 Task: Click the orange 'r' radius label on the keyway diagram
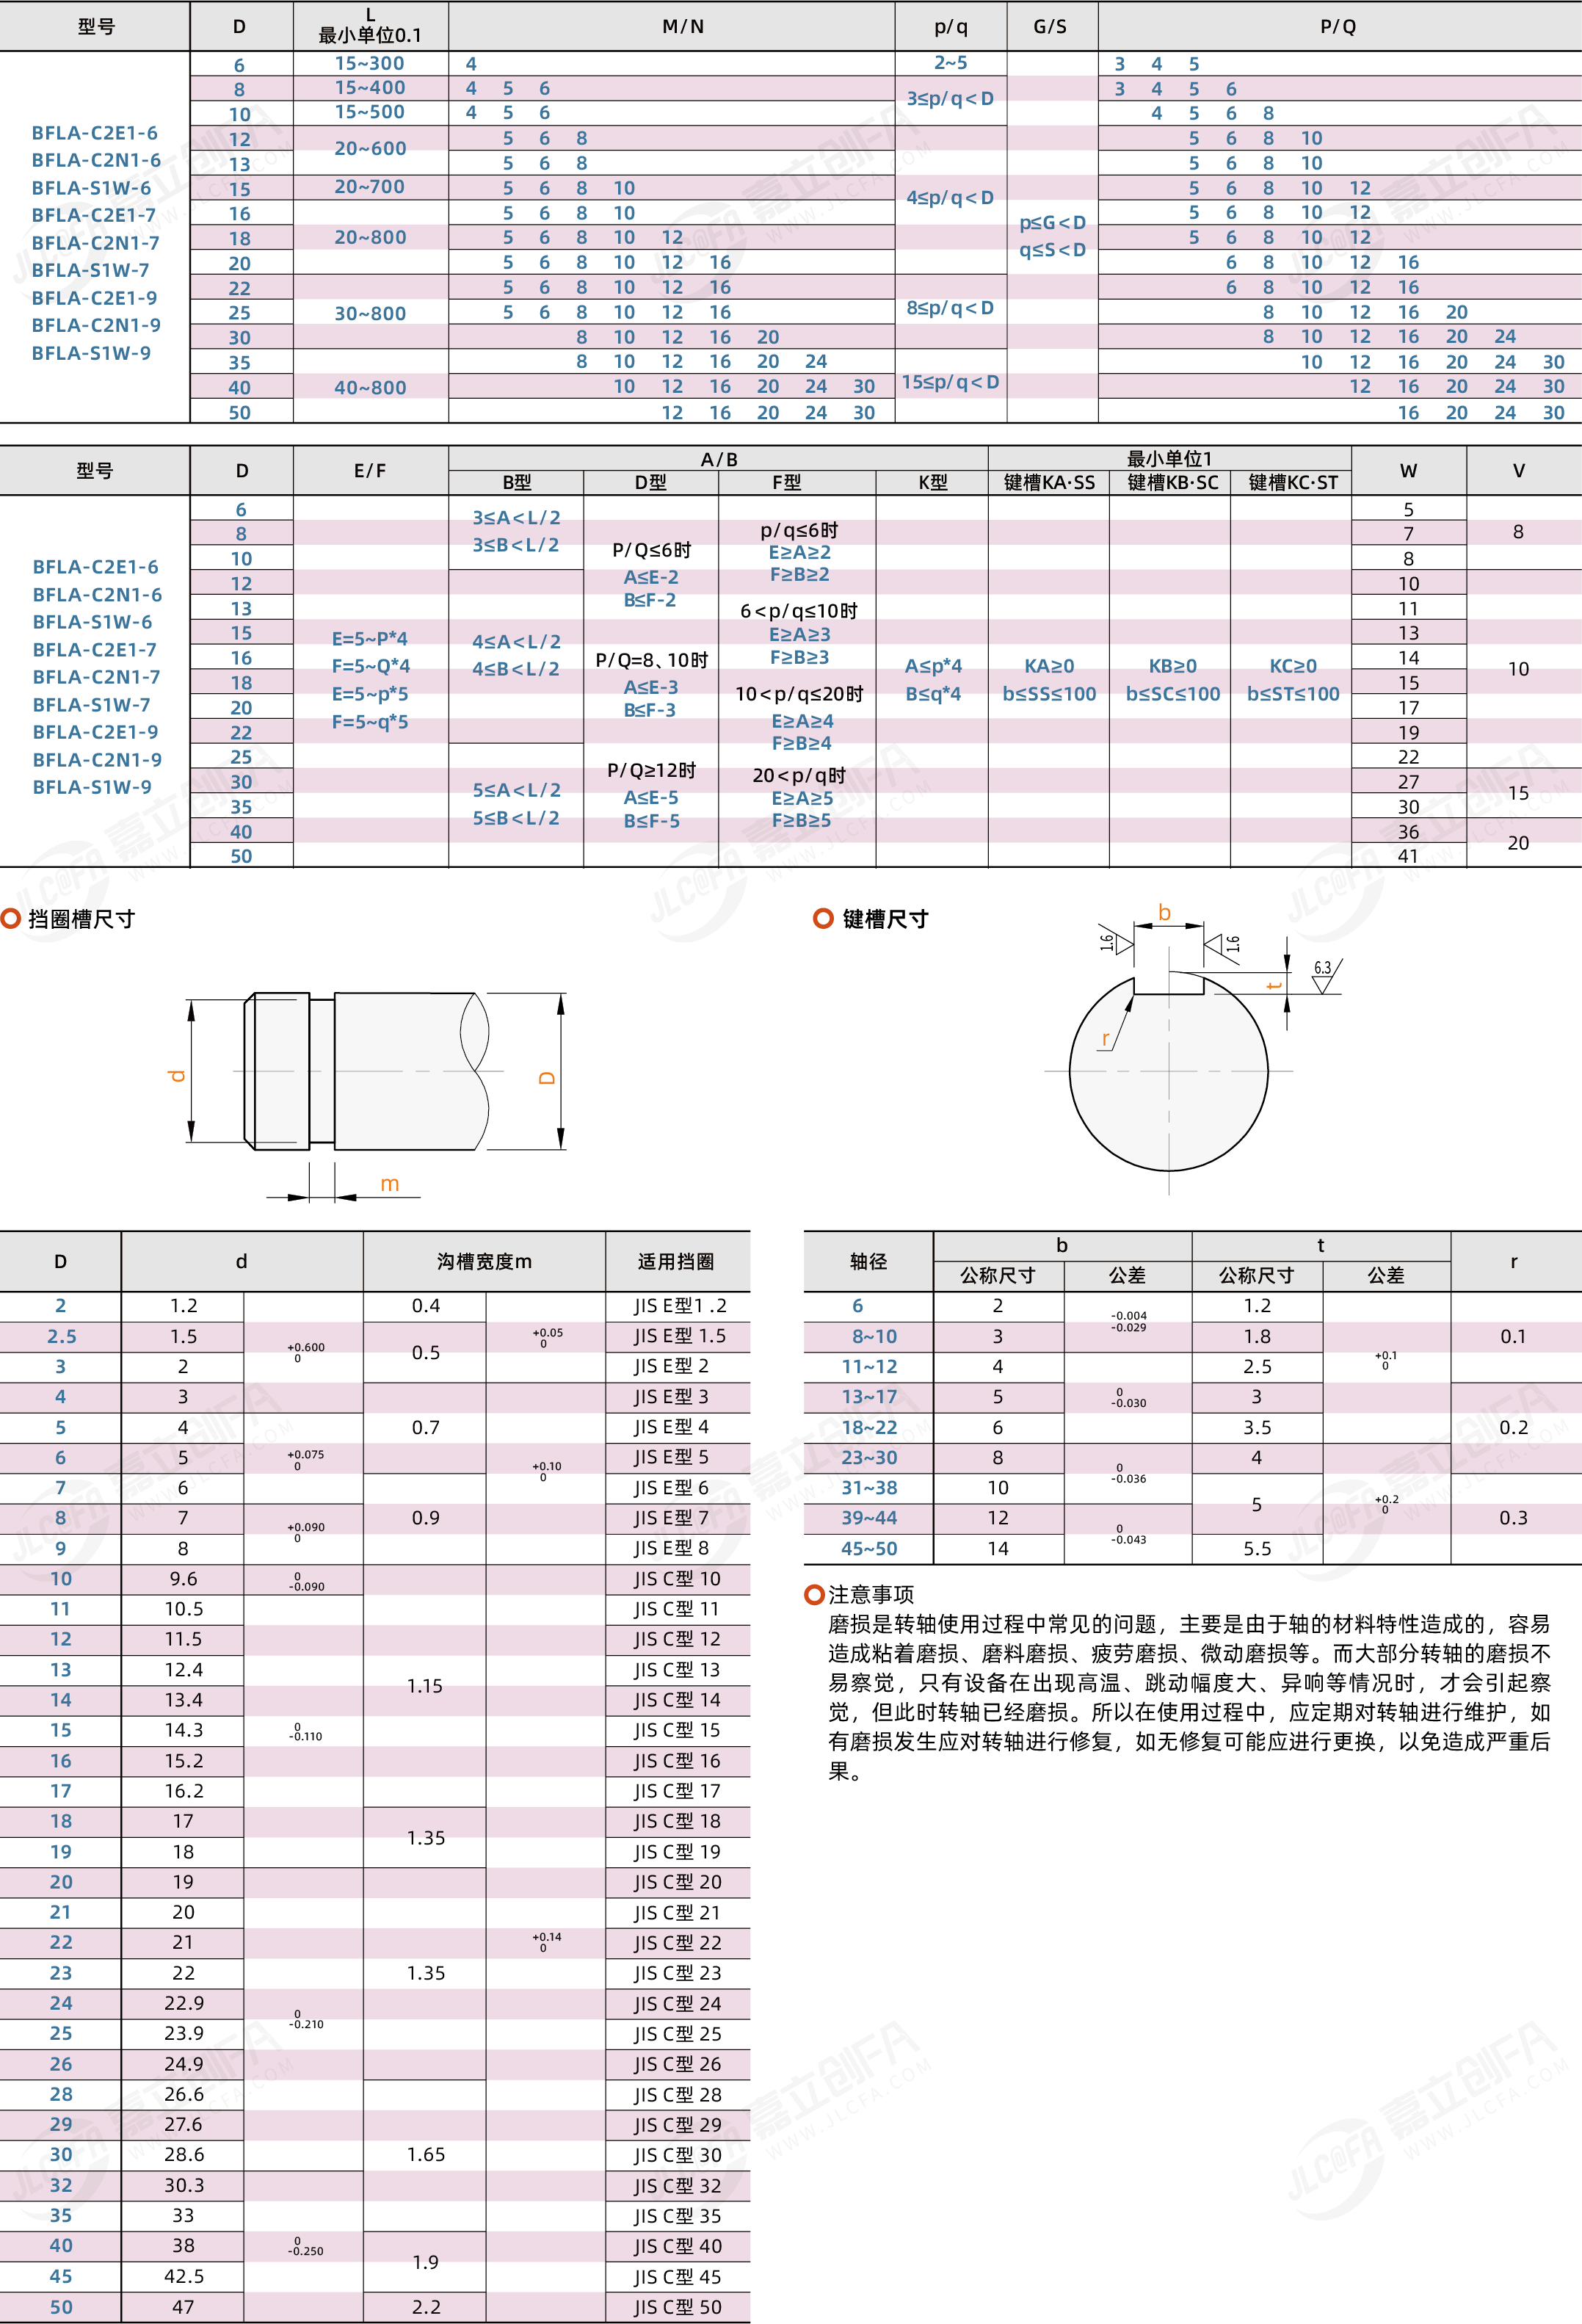1105,1038
